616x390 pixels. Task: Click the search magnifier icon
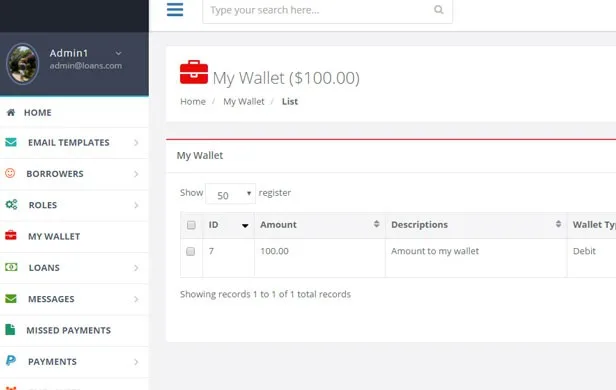tap(438, 9)
